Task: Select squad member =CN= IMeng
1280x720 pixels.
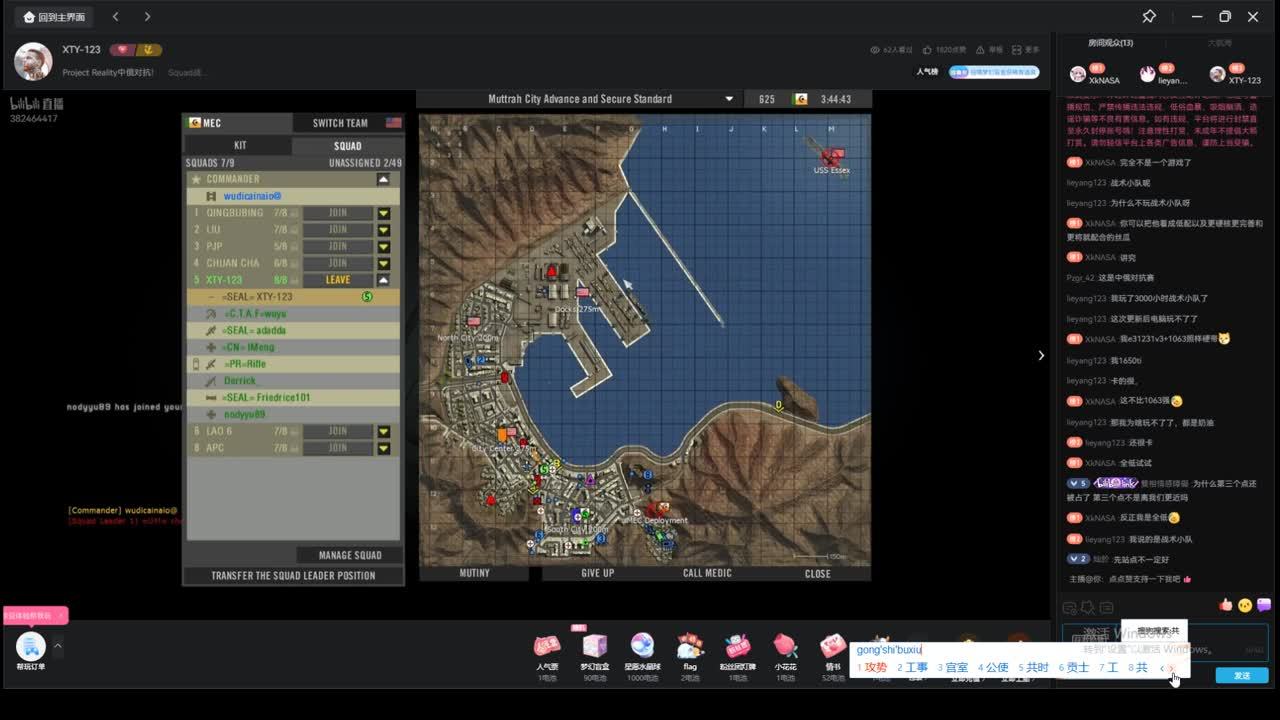Action: 294,347
